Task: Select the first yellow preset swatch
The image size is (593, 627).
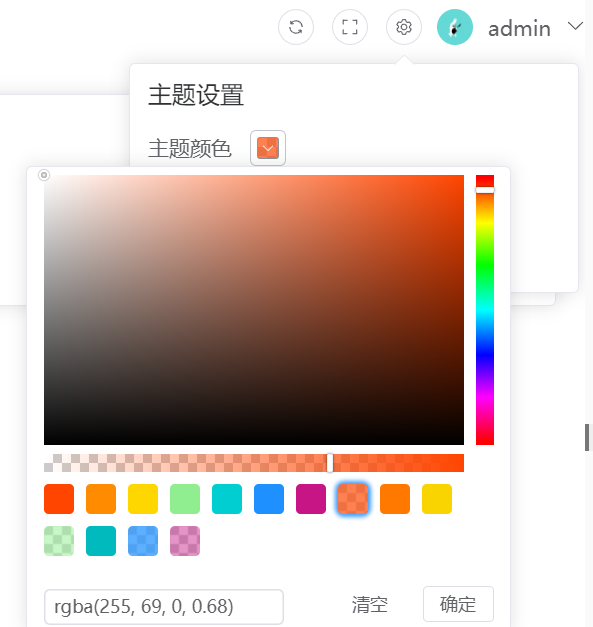Action: tap(143, 499)
